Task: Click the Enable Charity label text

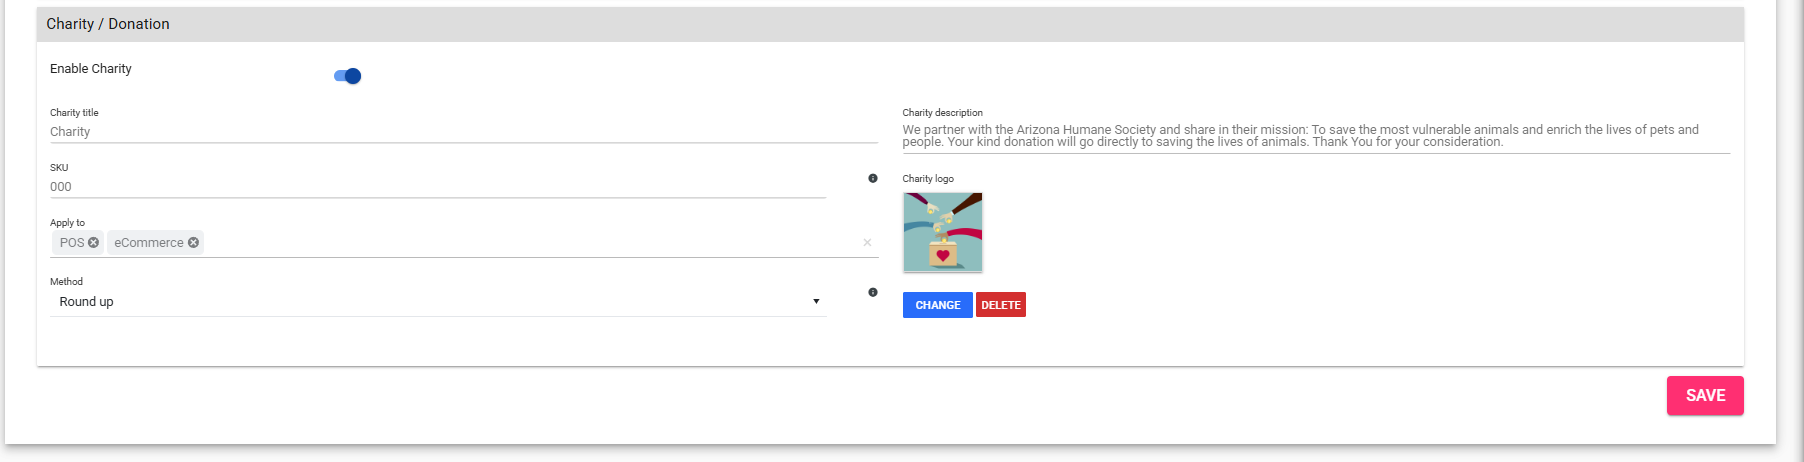Action: 91,69
